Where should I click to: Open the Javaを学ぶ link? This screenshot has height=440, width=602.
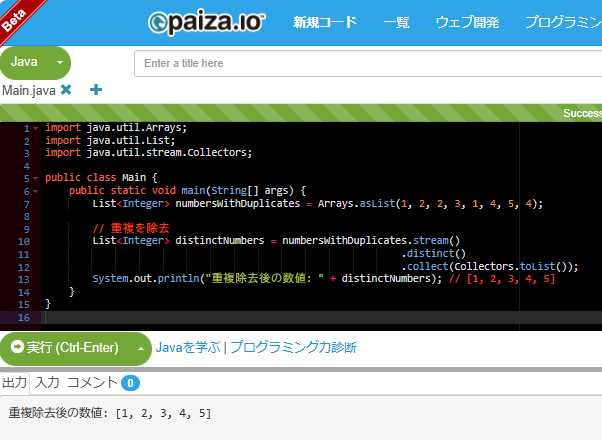(x=188, y=348)
